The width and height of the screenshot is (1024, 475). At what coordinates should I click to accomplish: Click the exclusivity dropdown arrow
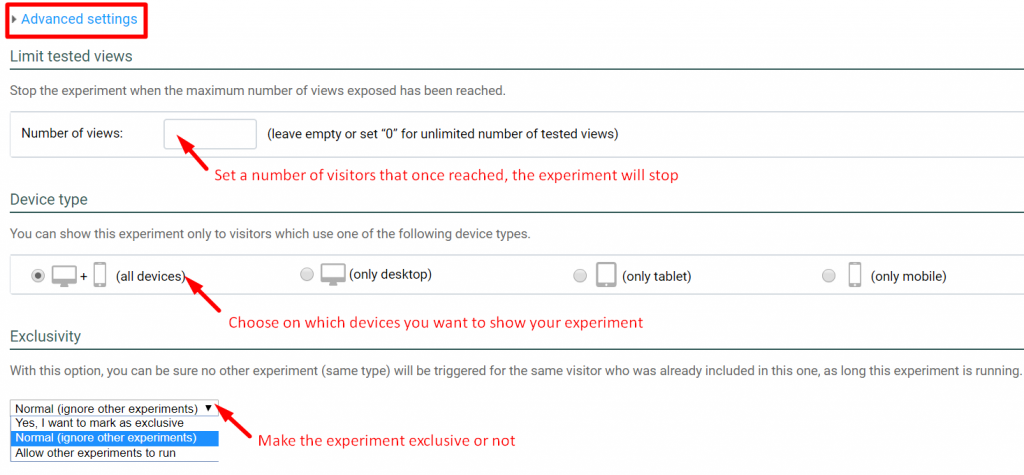point(207,408)
